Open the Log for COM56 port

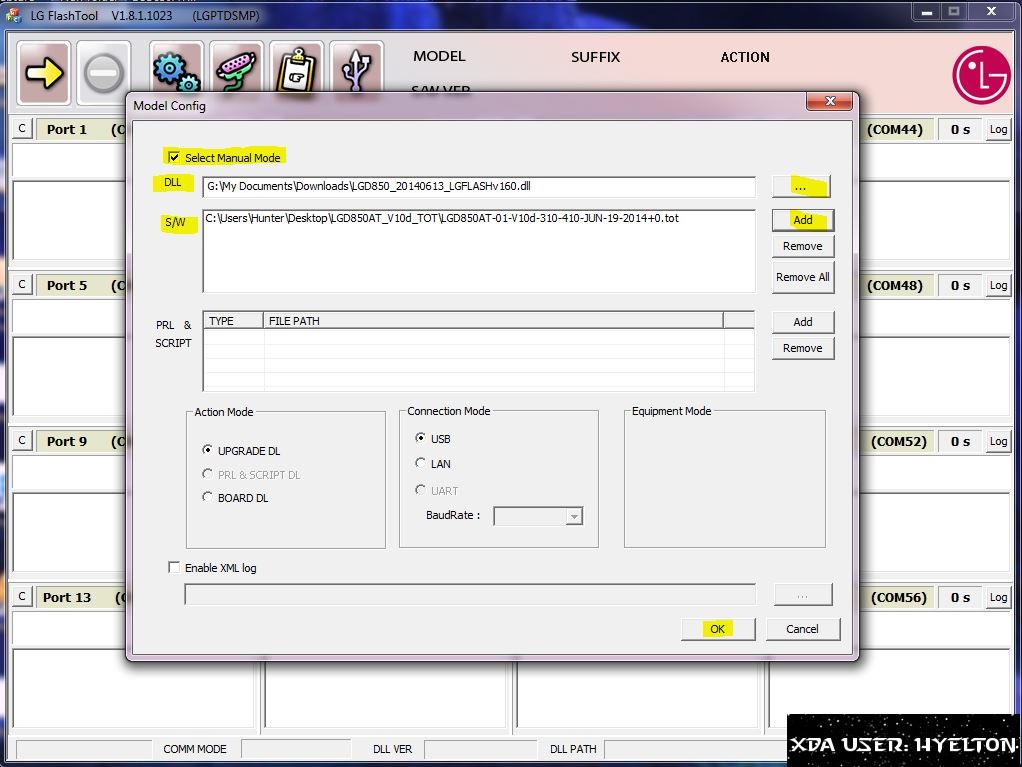point(998,597)
